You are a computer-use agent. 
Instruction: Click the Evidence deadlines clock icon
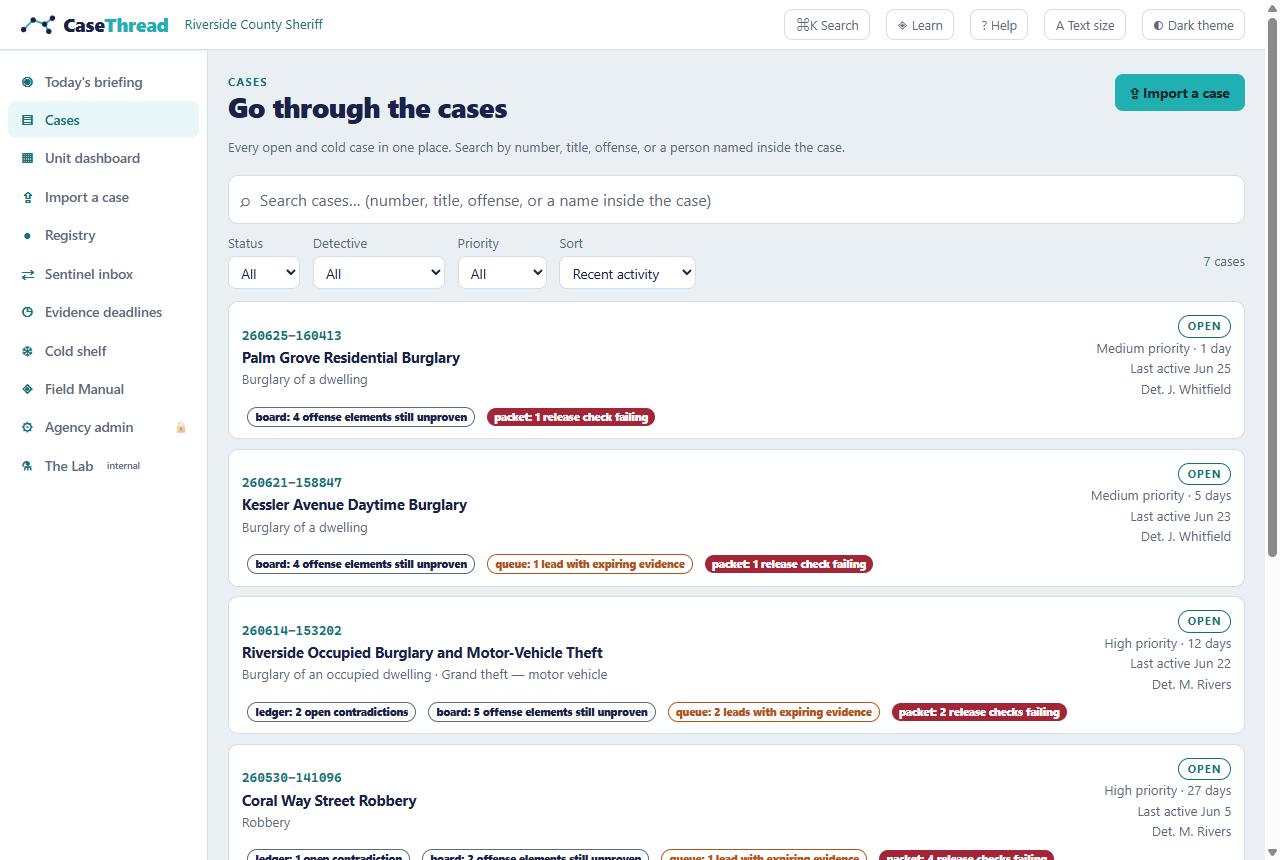click(27, 312)
